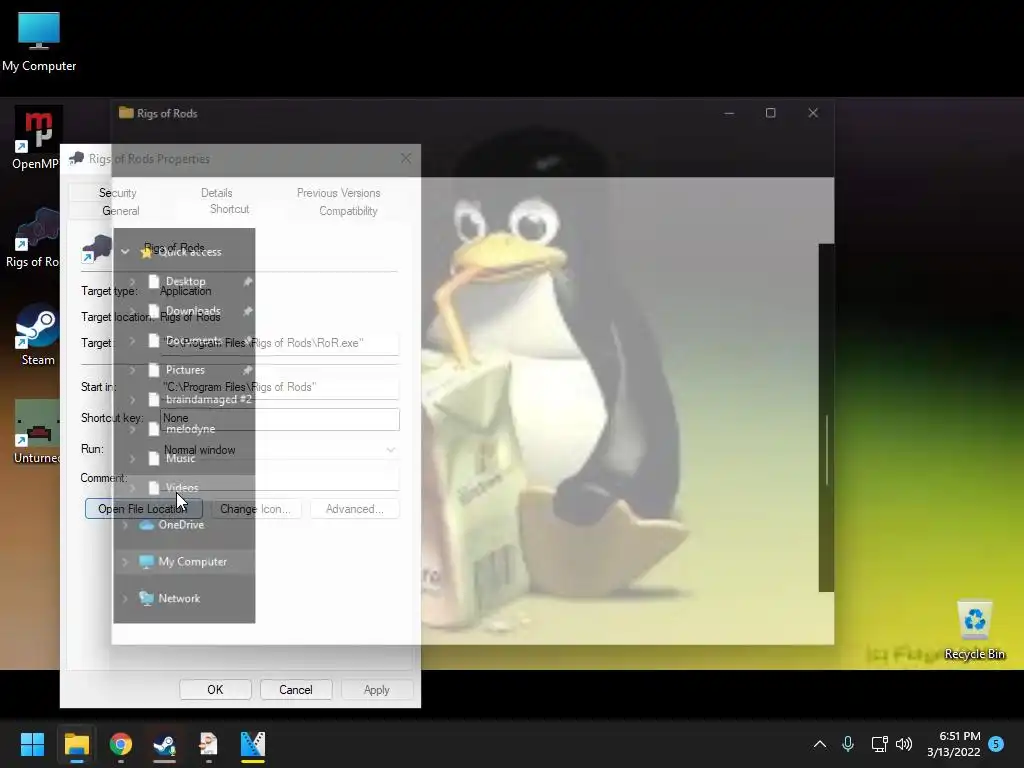Open the Recycle Bin on the desktop
The height and width of the screenshot is (768, 1024).
coord(974,630)
